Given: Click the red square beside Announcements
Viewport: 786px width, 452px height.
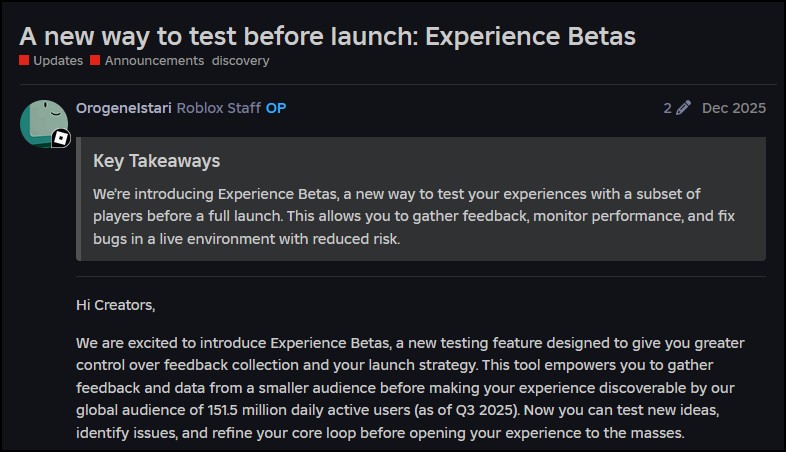Looking at the screenshot, I should 95,61.
